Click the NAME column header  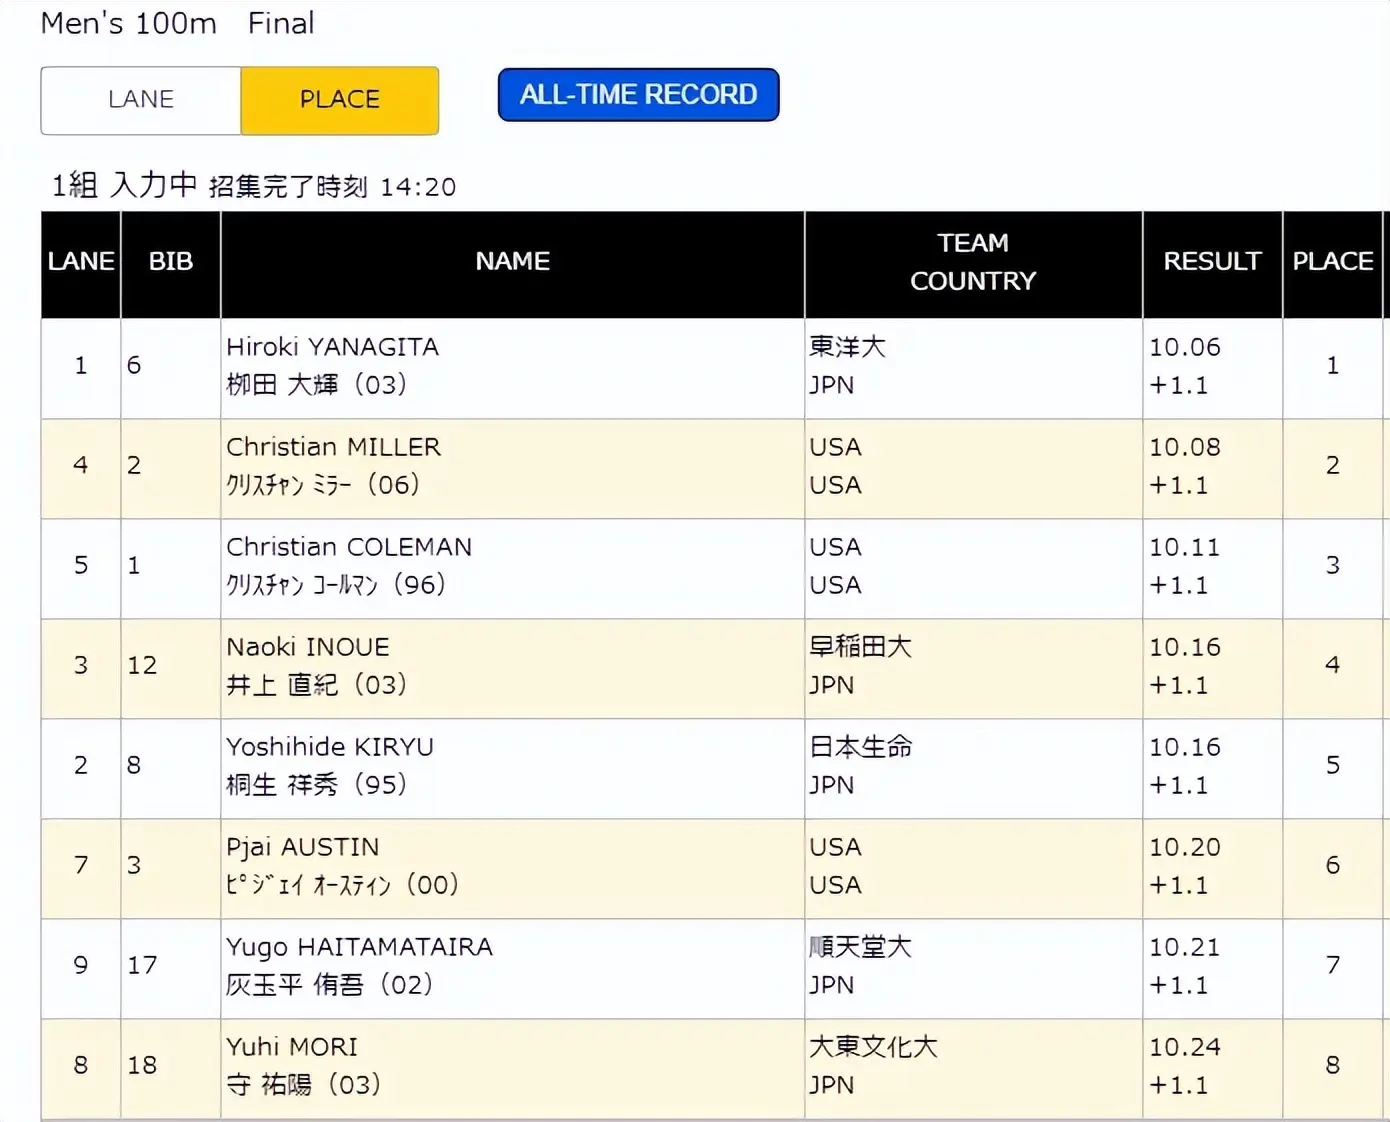coord(512,262)
